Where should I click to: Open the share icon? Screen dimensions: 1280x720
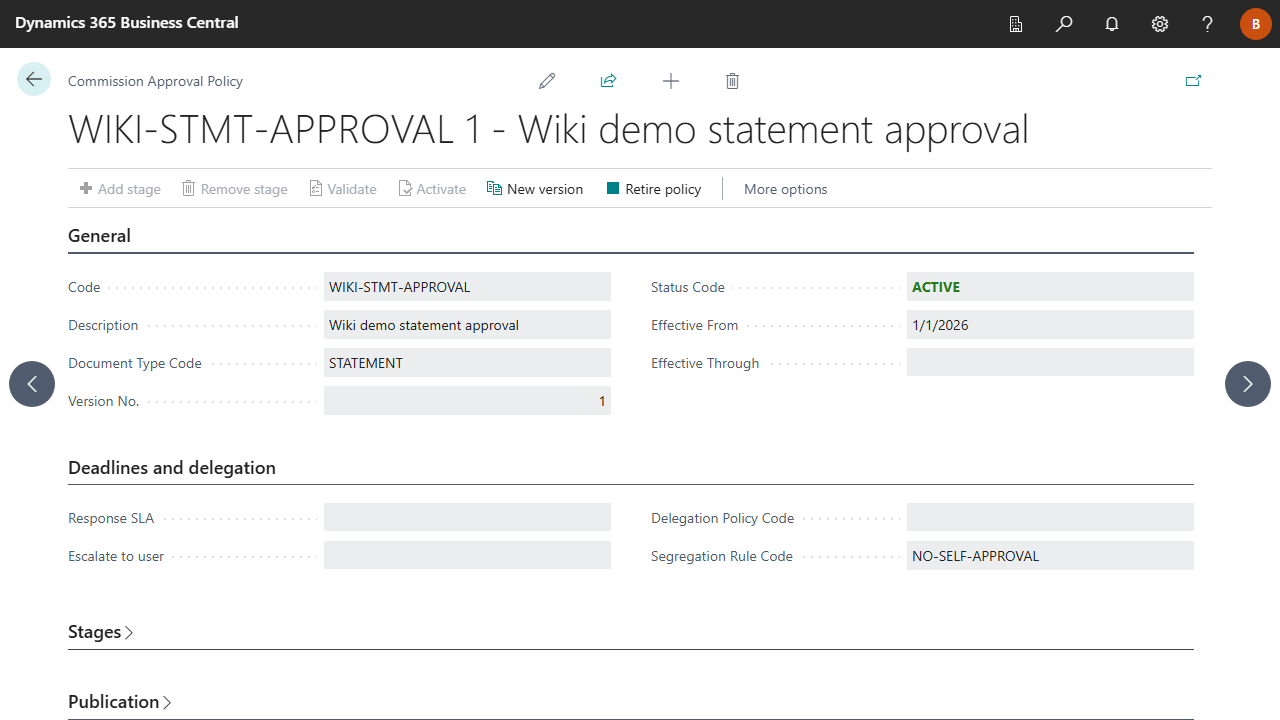608,81
